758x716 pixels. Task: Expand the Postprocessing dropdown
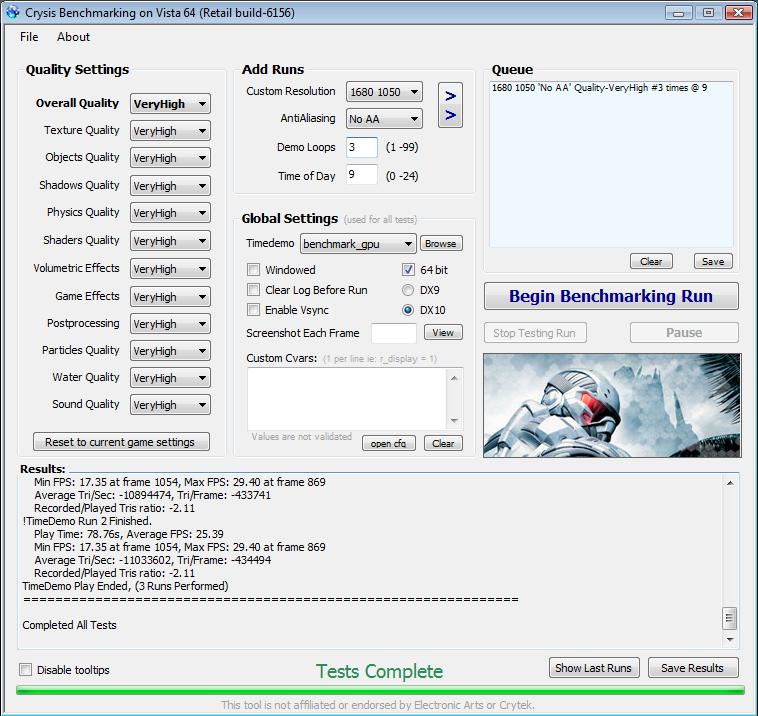tap(170, 324)
